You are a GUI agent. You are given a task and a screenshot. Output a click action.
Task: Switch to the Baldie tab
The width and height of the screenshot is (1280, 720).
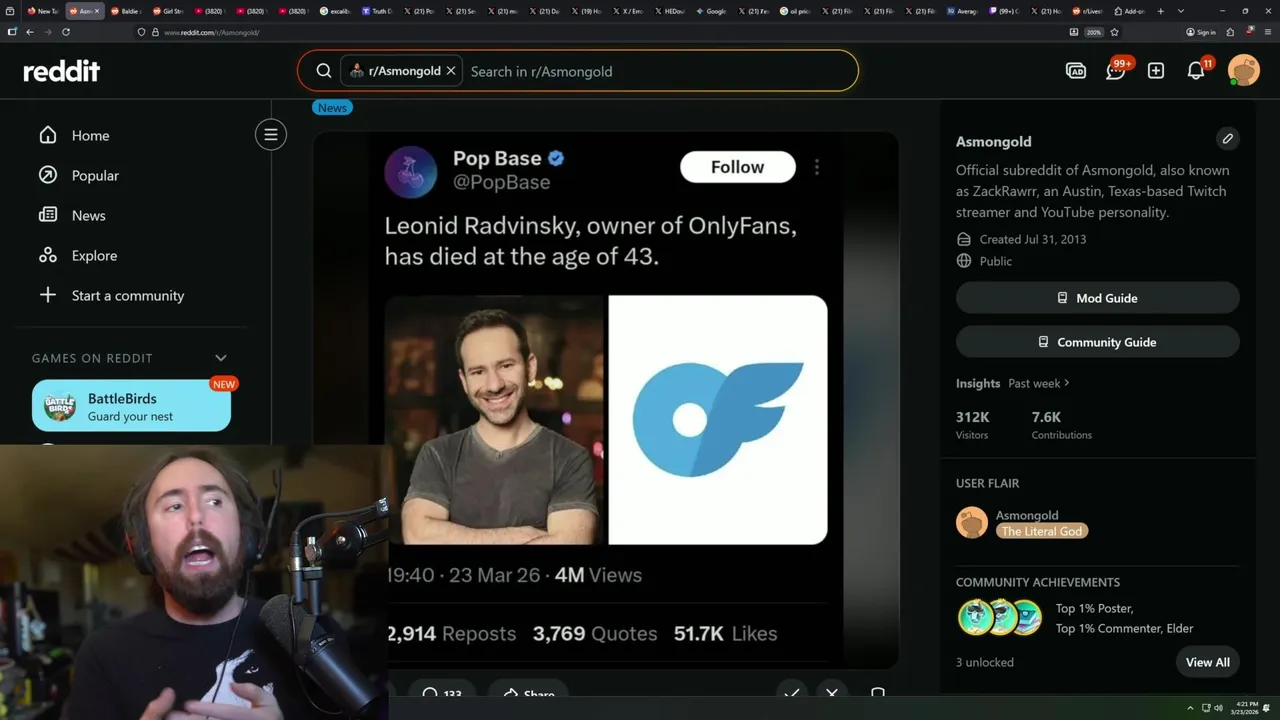(x=127, y=11)
